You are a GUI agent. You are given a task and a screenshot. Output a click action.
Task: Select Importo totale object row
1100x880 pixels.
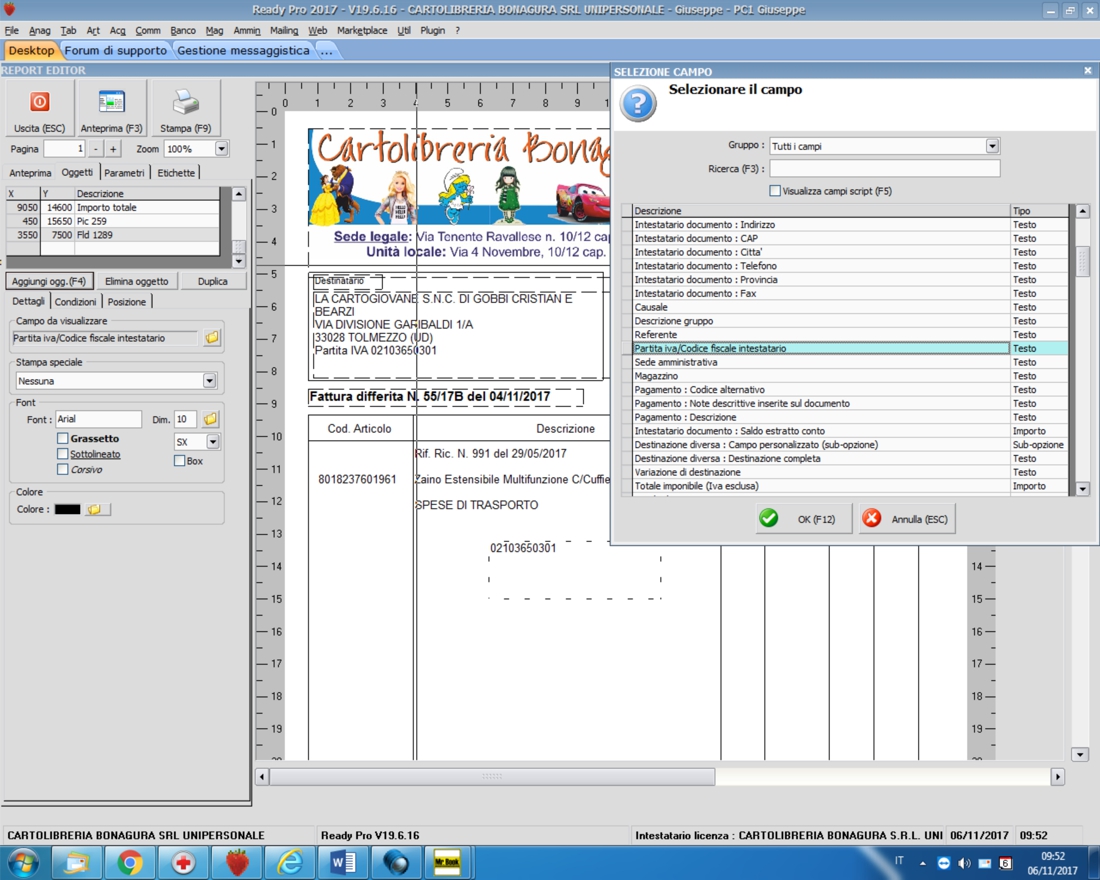click(113, 208)
